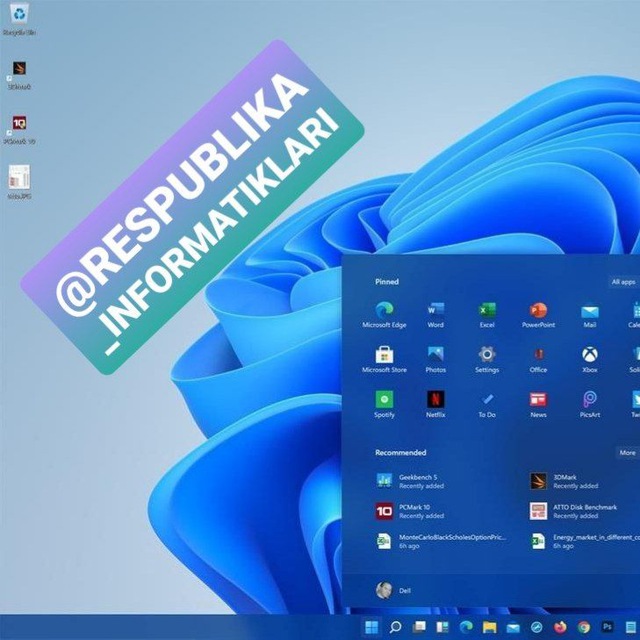The width and height of the screenshot is (640, 640).
Task: Open recommended 3DMark recently added entry
Action: 564,481
